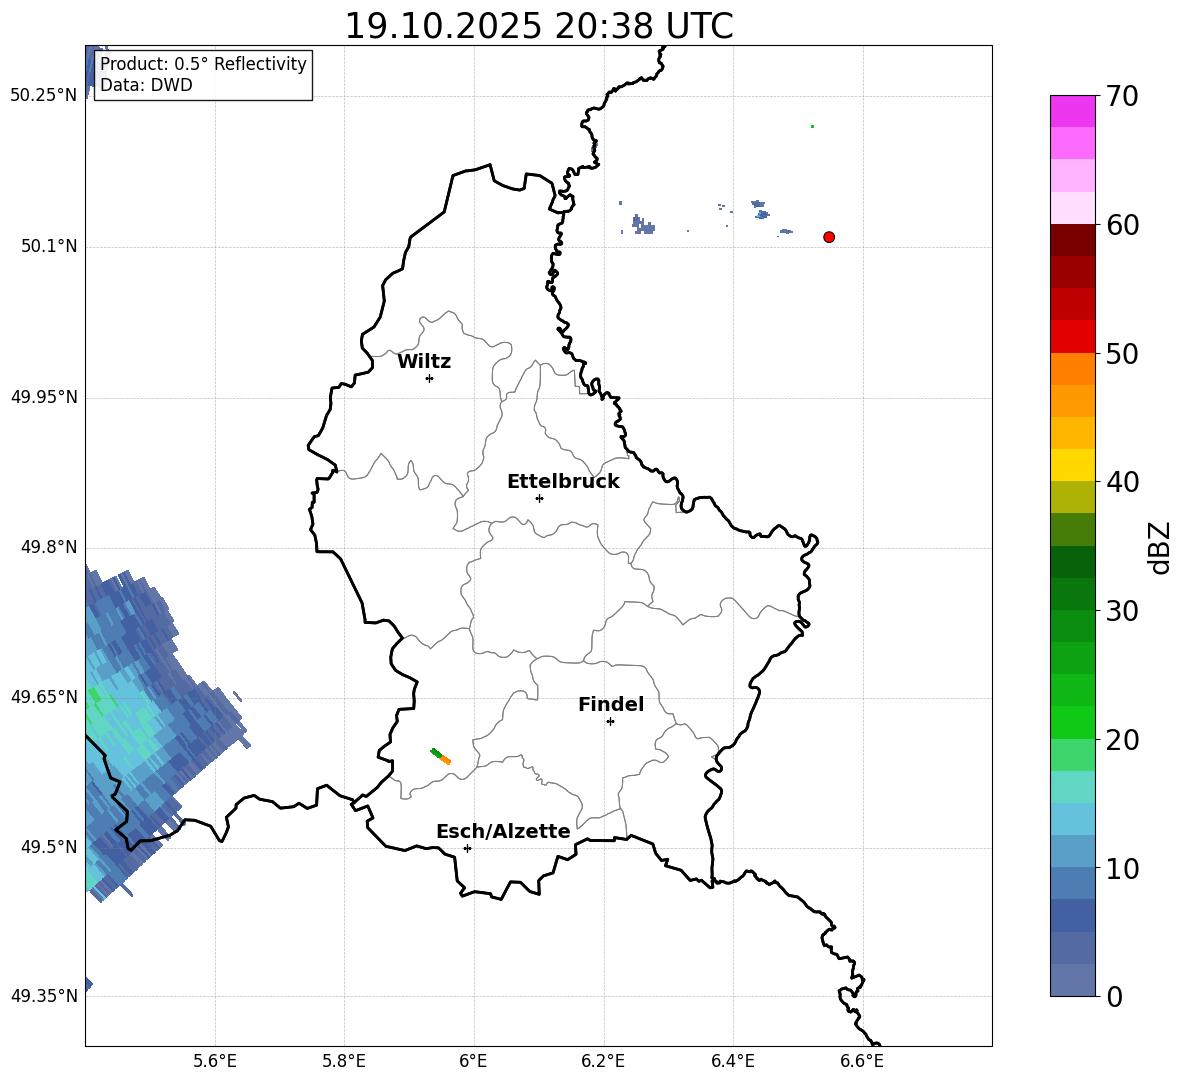Image resolution: width=1184 pixels, height=1081 pixels.
Task: Click the 5.8°E longitude label
Action: click(344, 1061)
